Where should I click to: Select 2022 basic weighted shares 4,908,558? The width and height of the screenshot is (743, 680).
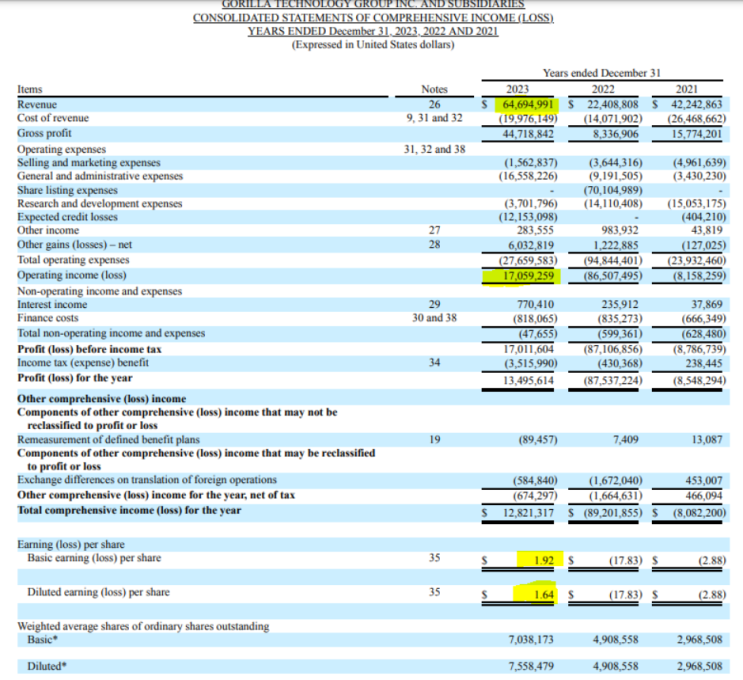point(616,639)
